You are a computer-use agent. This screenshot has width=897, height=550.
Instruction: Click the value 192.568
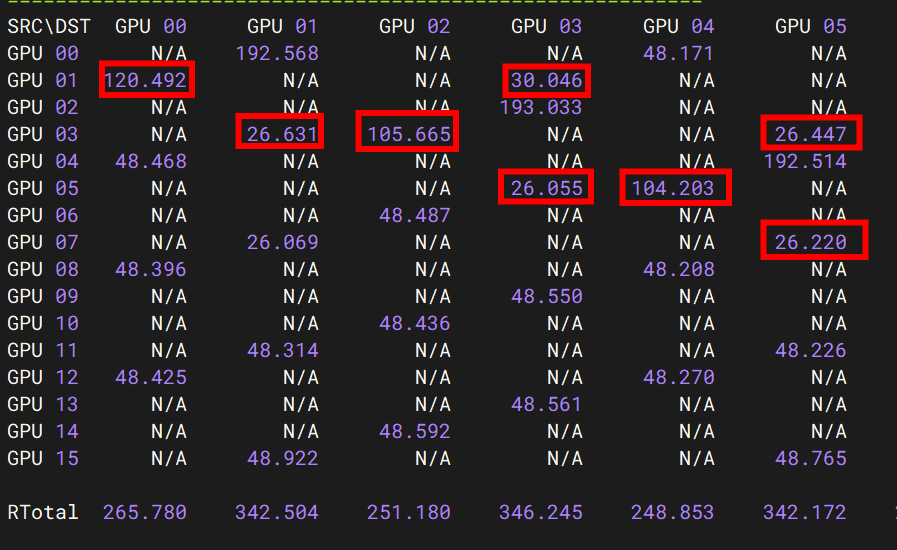coord(277,53)
